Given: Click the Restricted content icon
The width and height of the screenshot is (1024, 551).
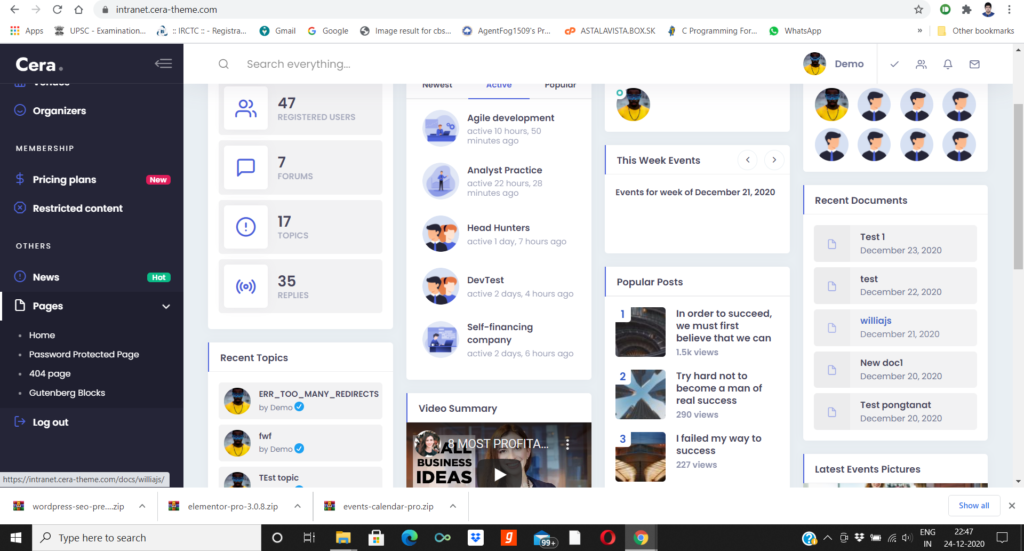Looking at the screenshot, I should 20,208.
